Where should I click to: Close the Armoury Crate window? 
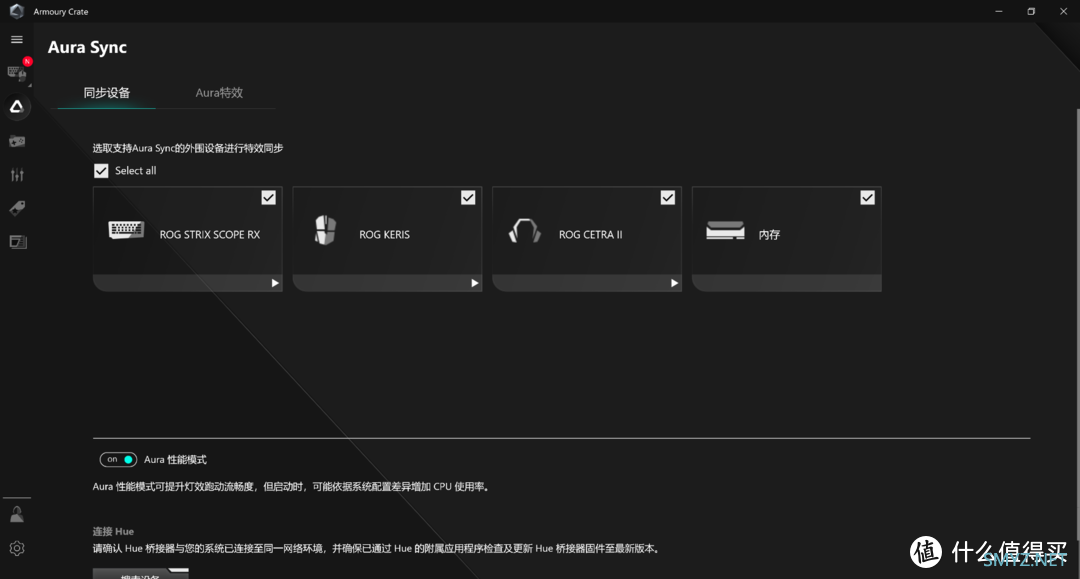click(1063, 11)
